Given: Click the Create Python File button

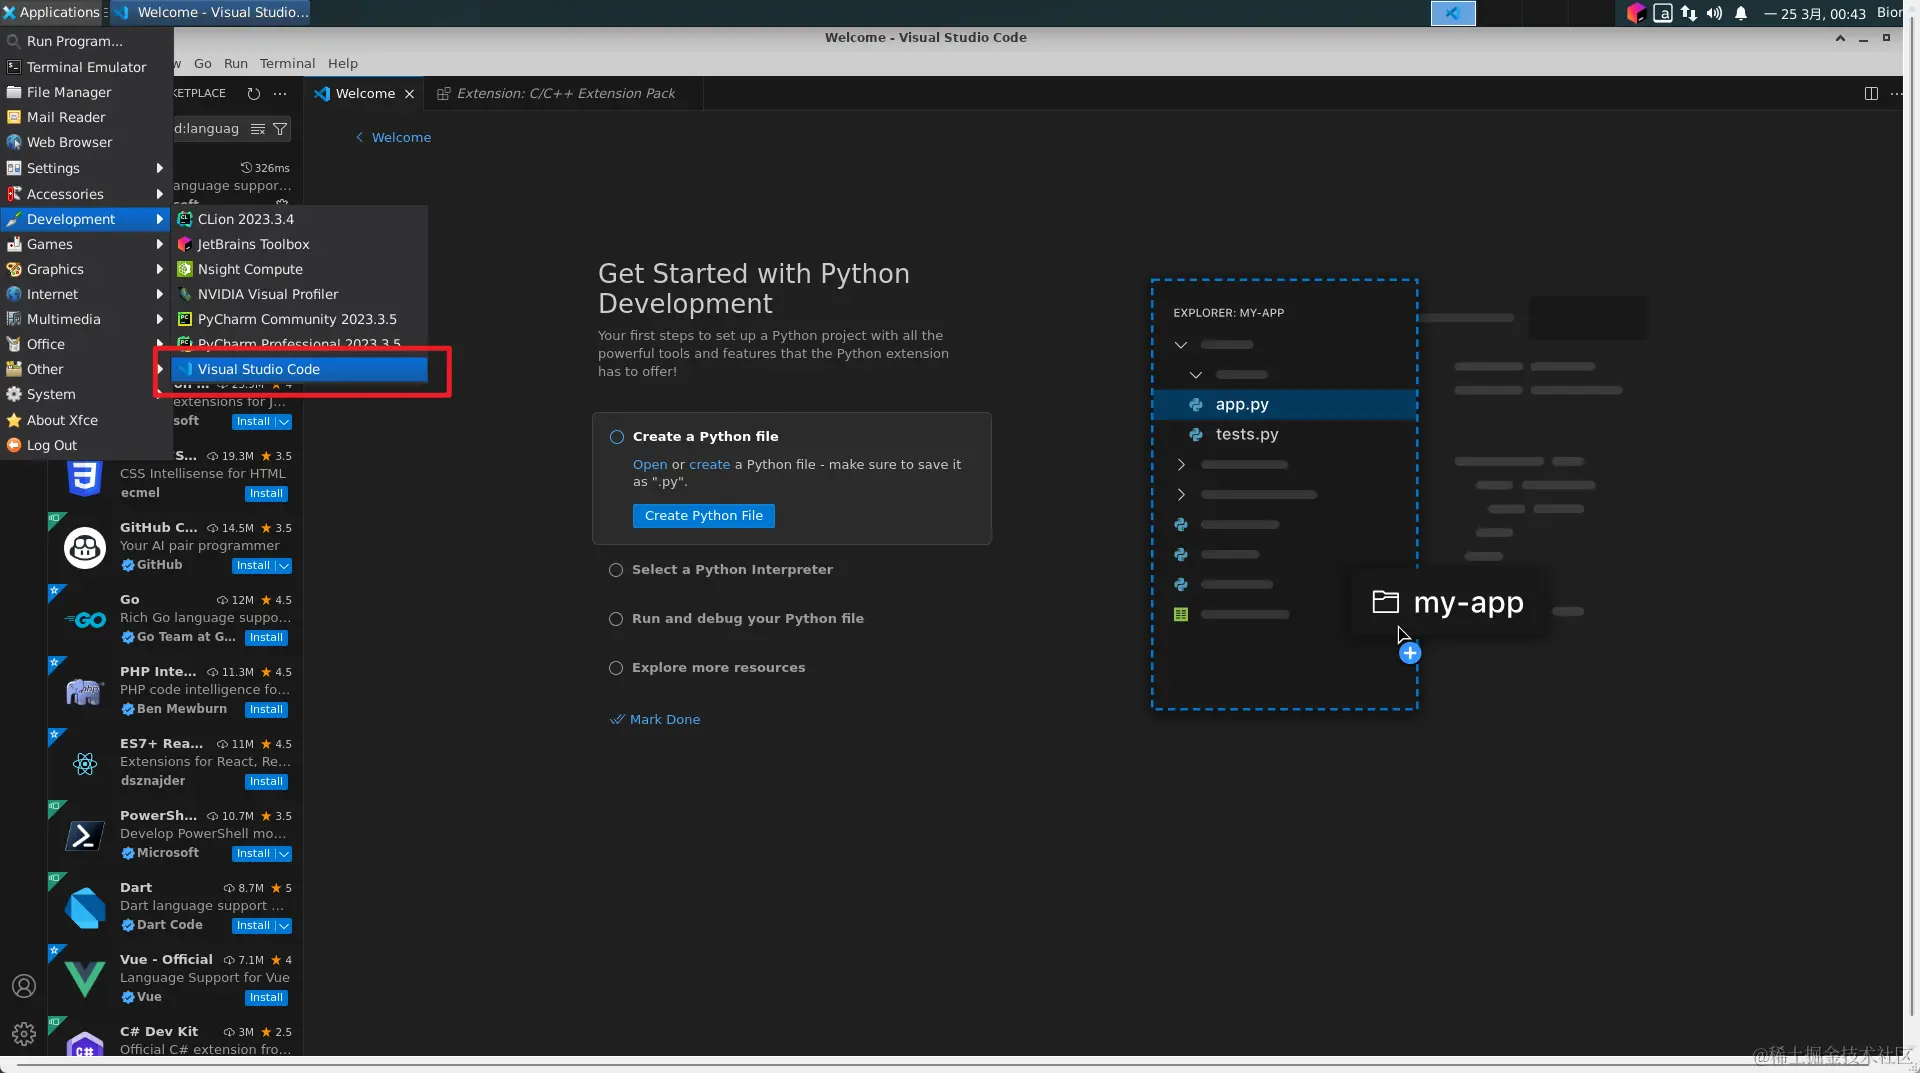Looking at the screenshot, I should pos(704,516).
